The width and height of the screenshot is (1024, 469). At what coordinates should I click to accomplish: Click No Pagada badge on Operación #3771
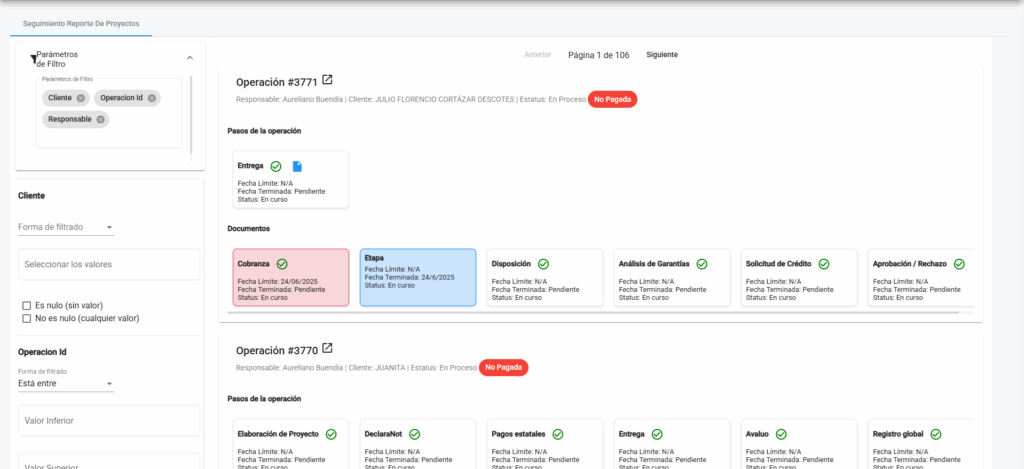[612, 99]
